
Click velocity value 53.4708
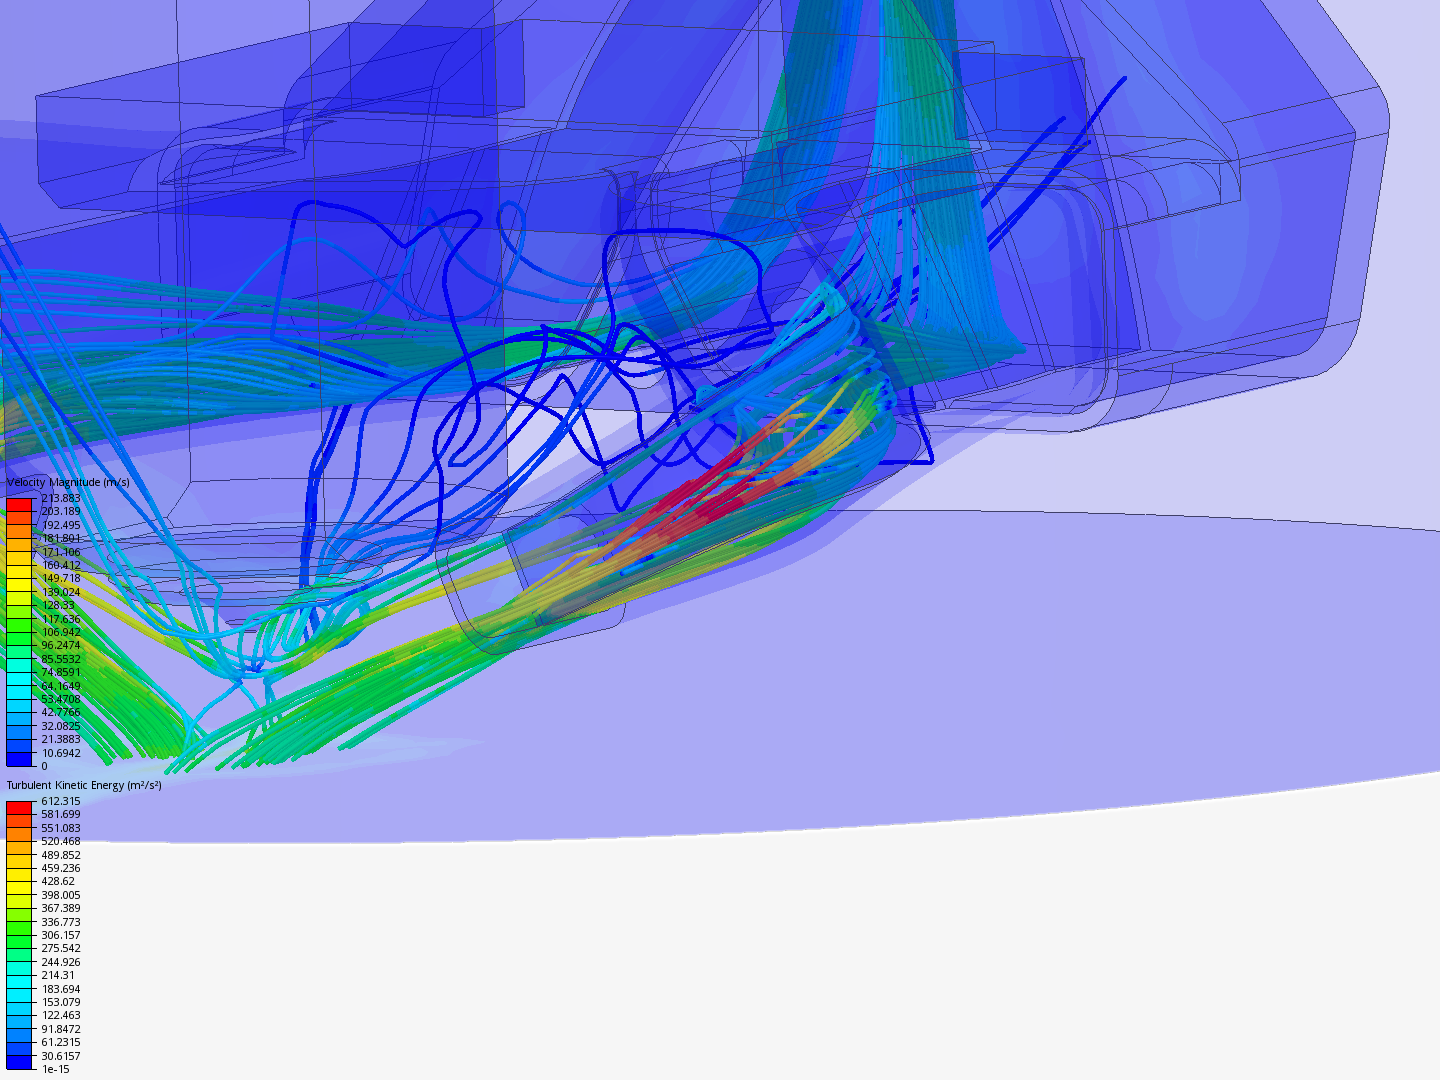[x=61, y=699]
